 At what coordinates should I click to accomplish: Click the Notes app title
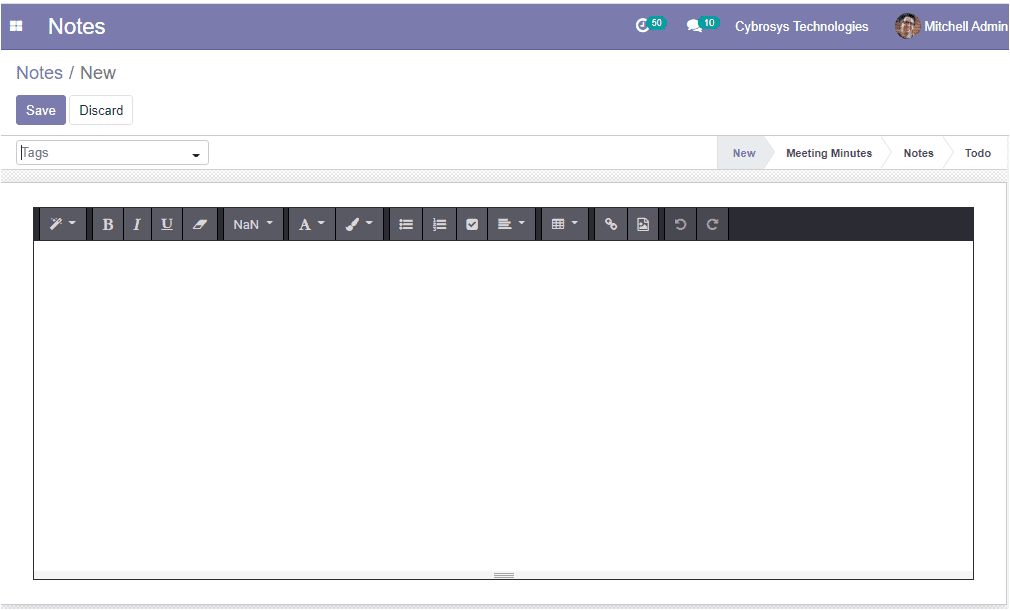click(x=77, y=26)
